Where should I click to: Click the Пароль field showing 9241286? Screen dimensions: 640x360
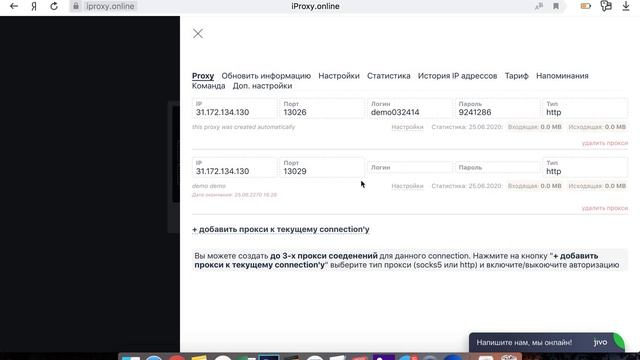[x=497, y=109]
